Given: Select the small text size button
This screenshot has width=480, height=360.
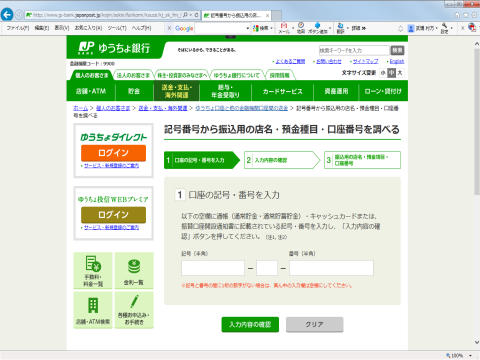Looking at the screenshot, I should click(383, 72).
